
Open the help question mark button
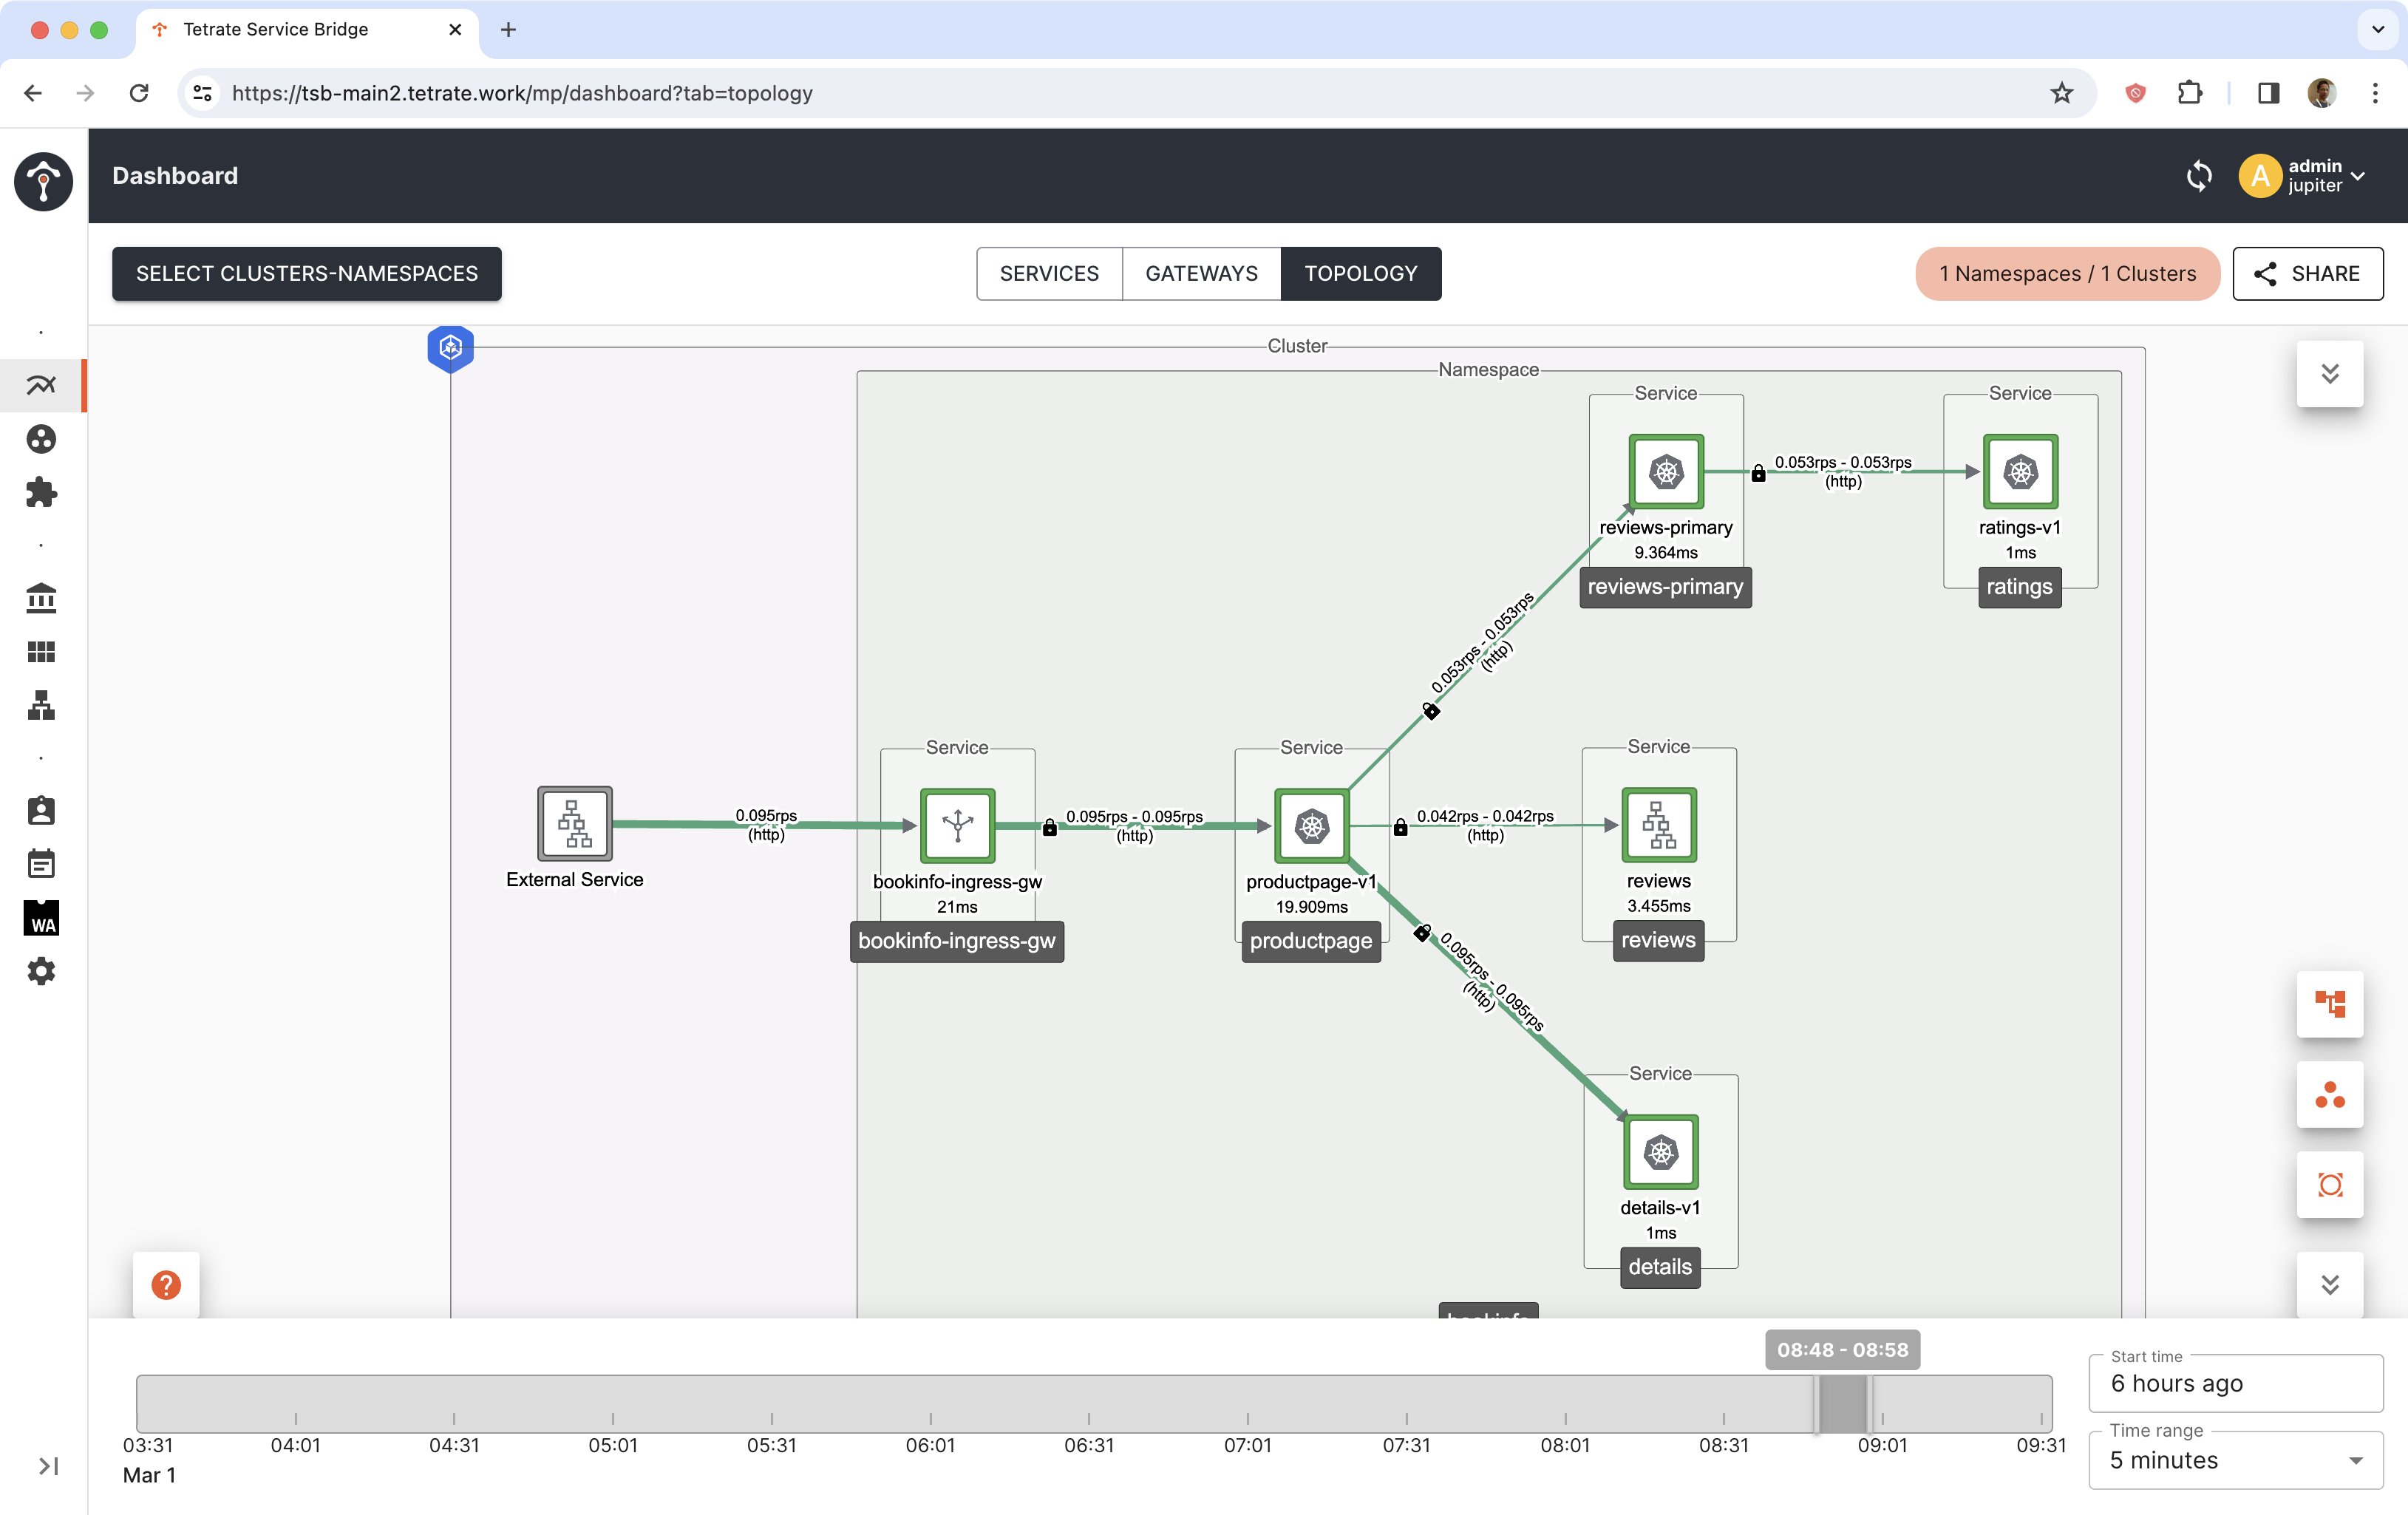point(166,1285)
